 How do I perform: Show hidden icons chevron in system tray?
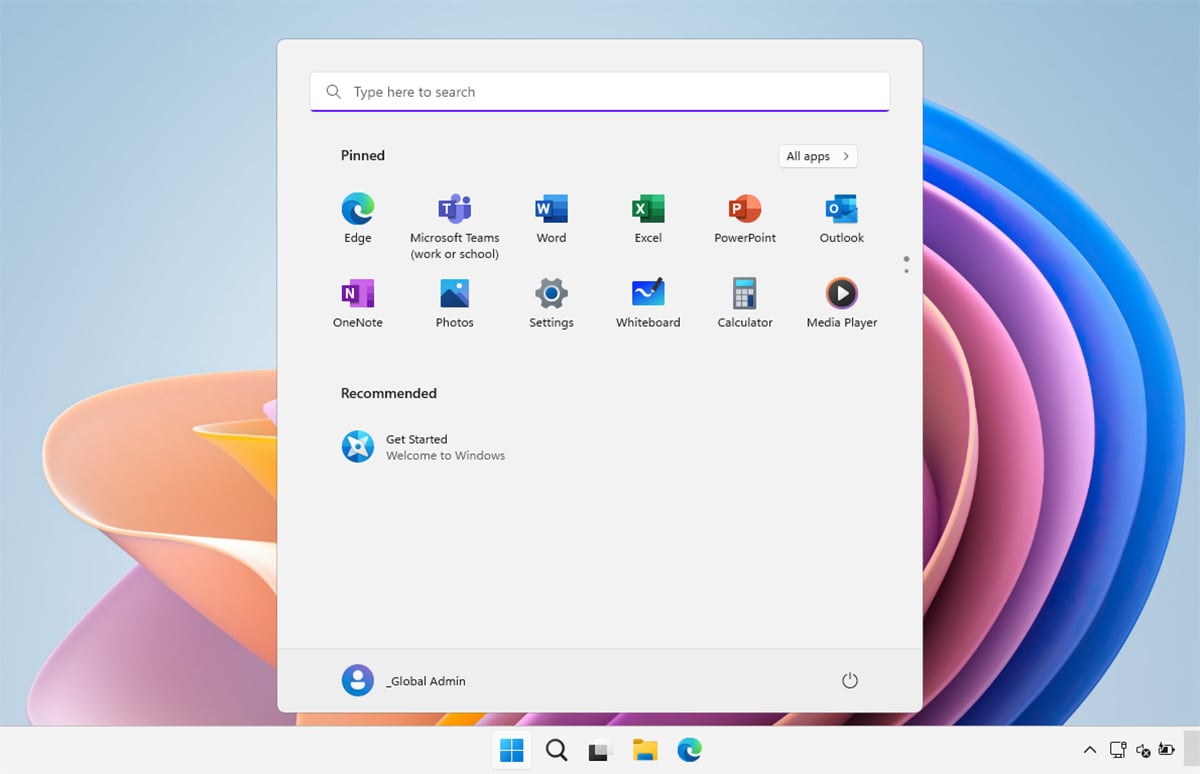click(x=1090, y=750)
